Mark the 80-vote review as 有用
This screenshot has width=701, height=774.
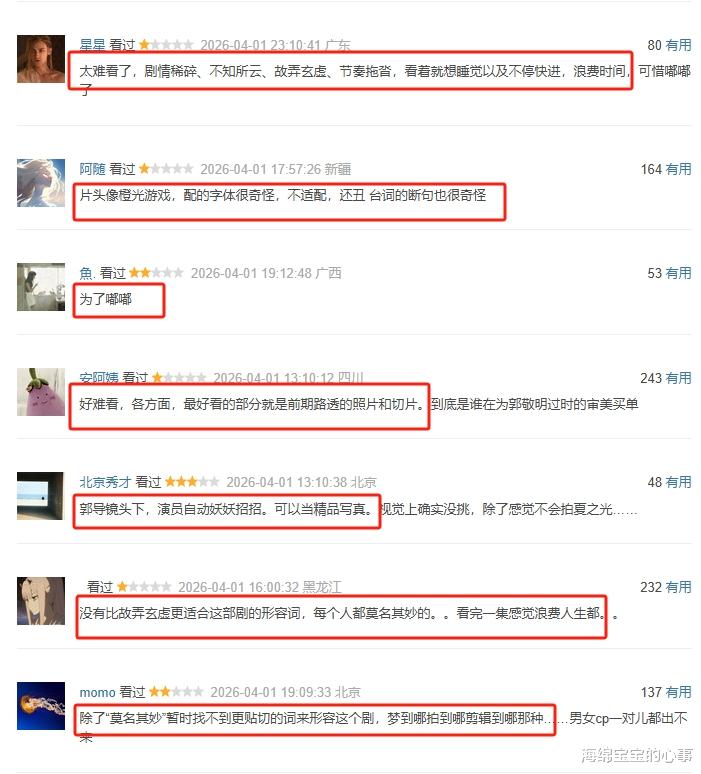(678, 45)
